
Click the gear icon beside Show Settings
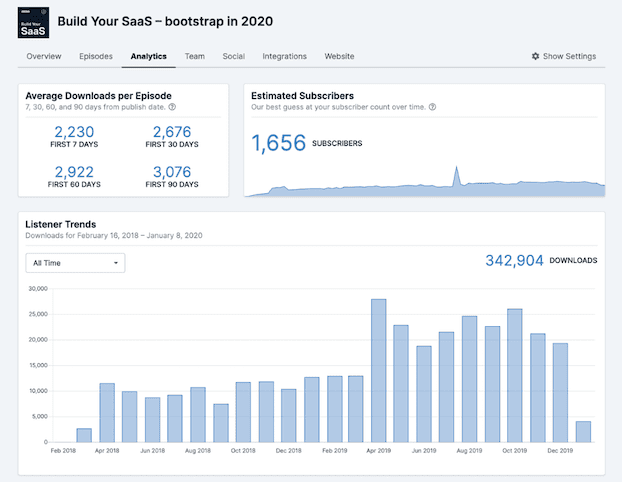(x=536, y=56)
